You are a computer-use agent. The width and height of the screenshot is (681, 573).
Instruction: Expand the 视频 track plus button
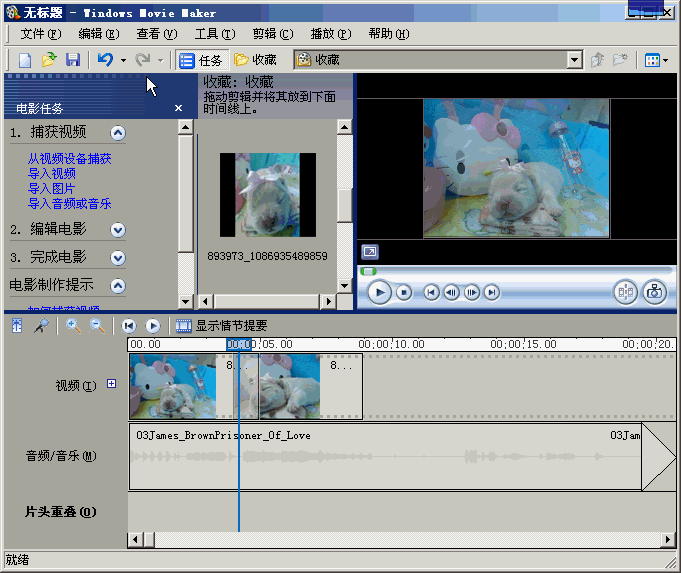click(x=112, y=384)
